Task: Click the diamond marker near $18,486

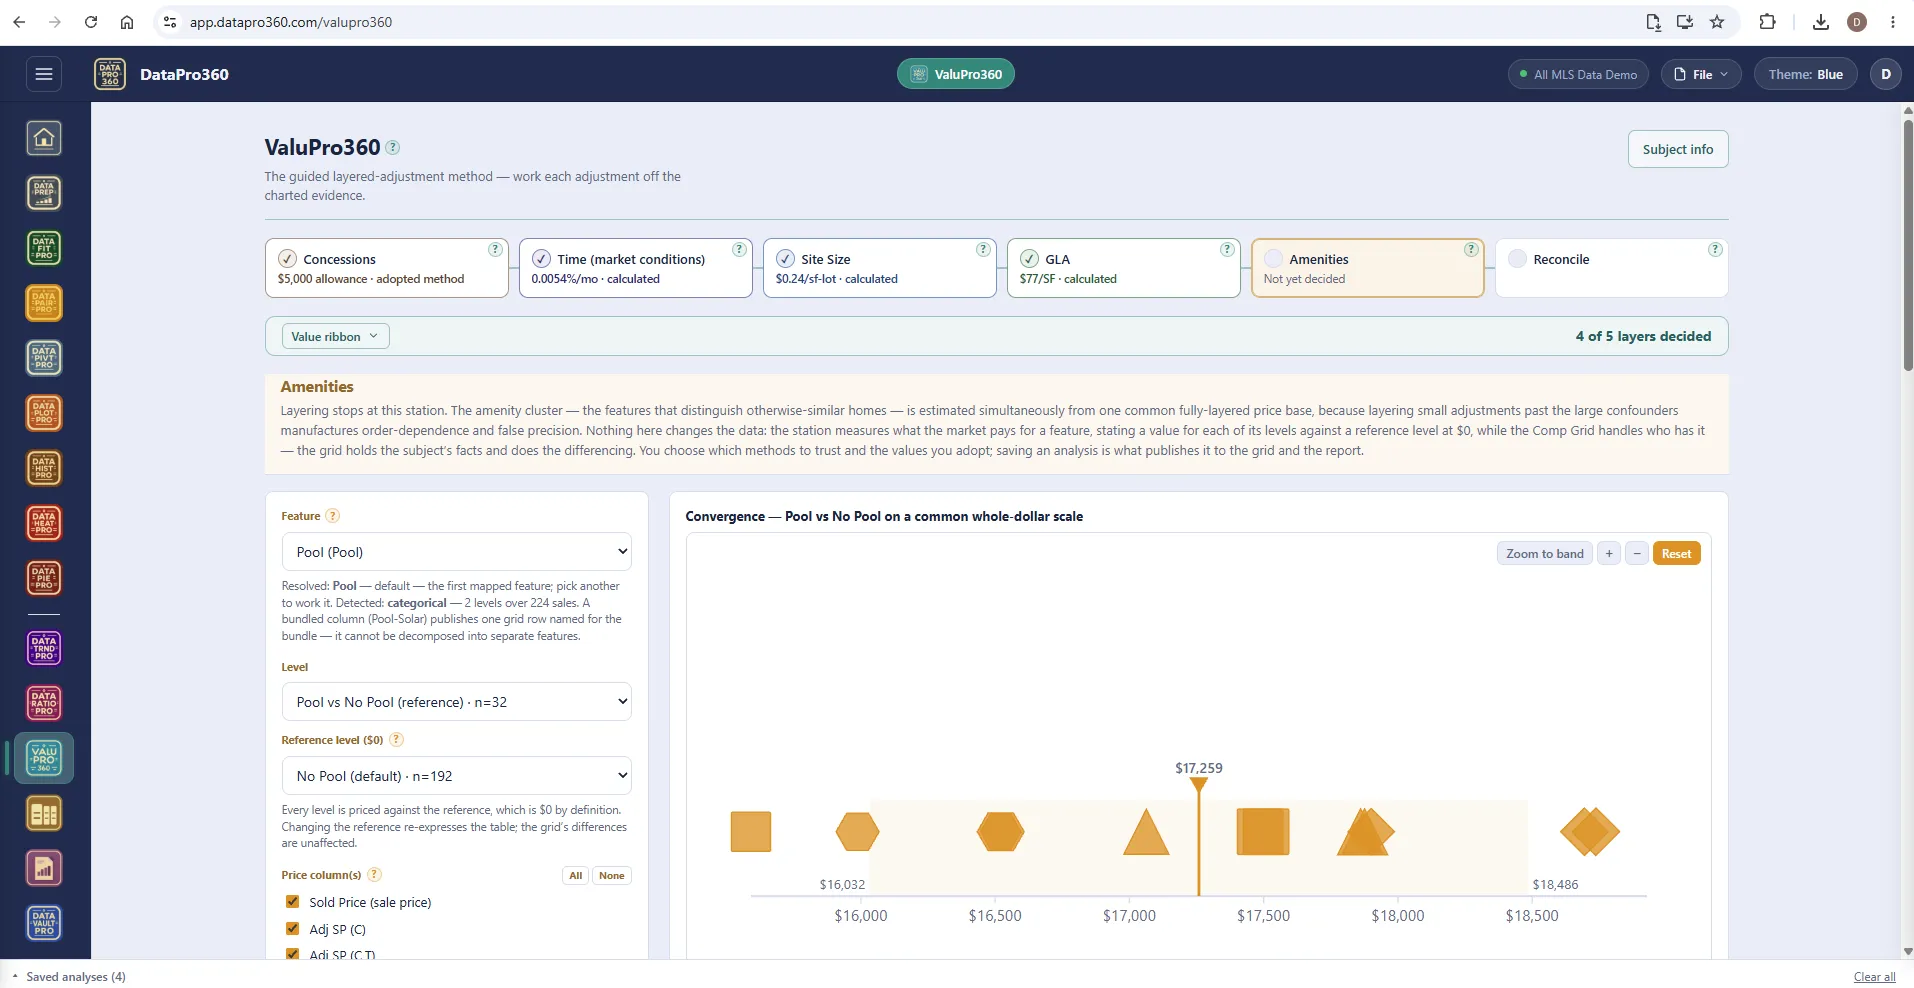Action: (x=1590, y=832)
